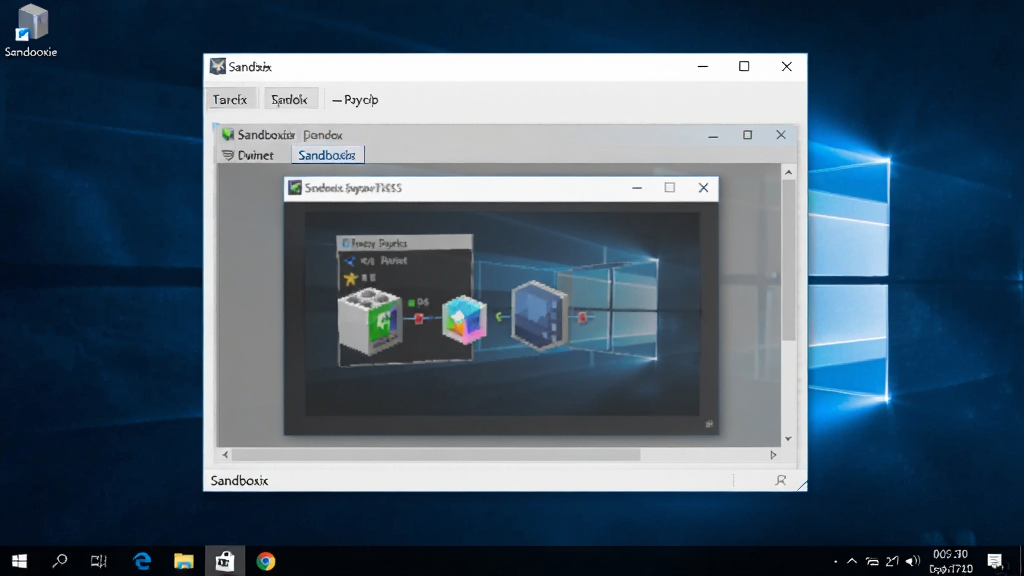Click the blue arrow icon beside Pariet
This screenshot has height=576, width=1024.
tap(350, 261)
